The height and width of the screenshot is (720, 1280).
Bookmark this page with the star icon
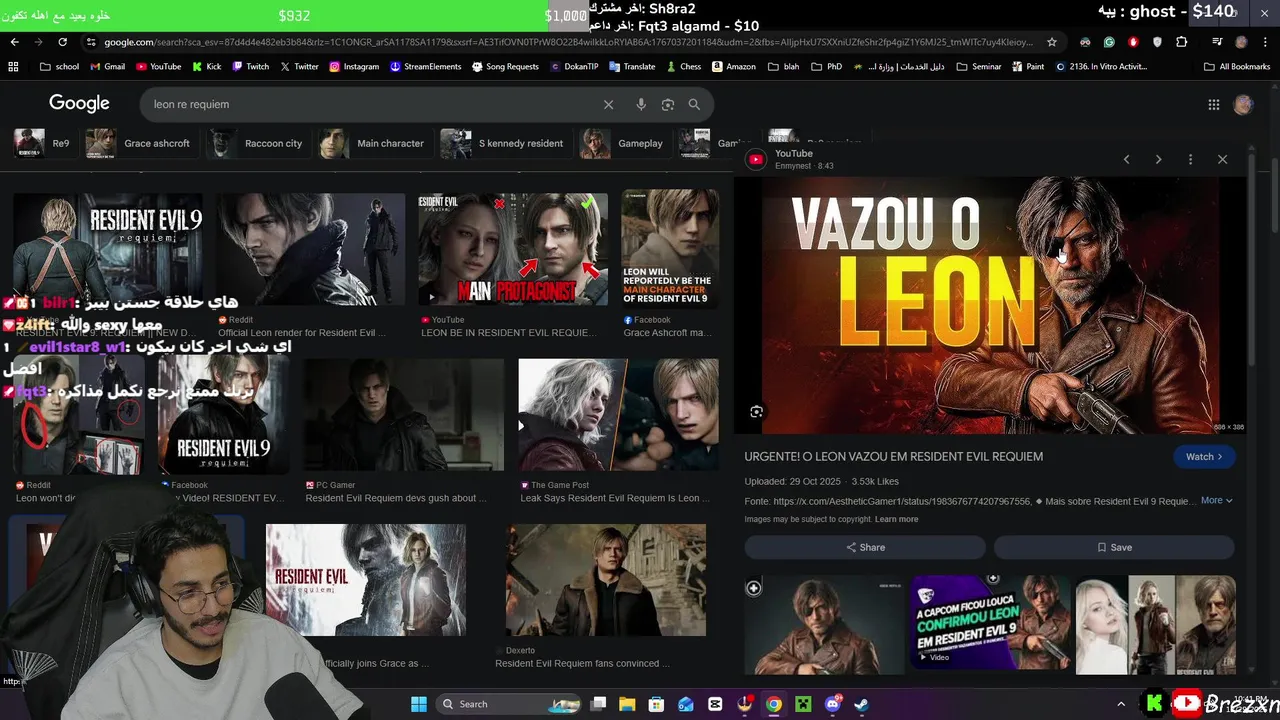coord(1052,42)
